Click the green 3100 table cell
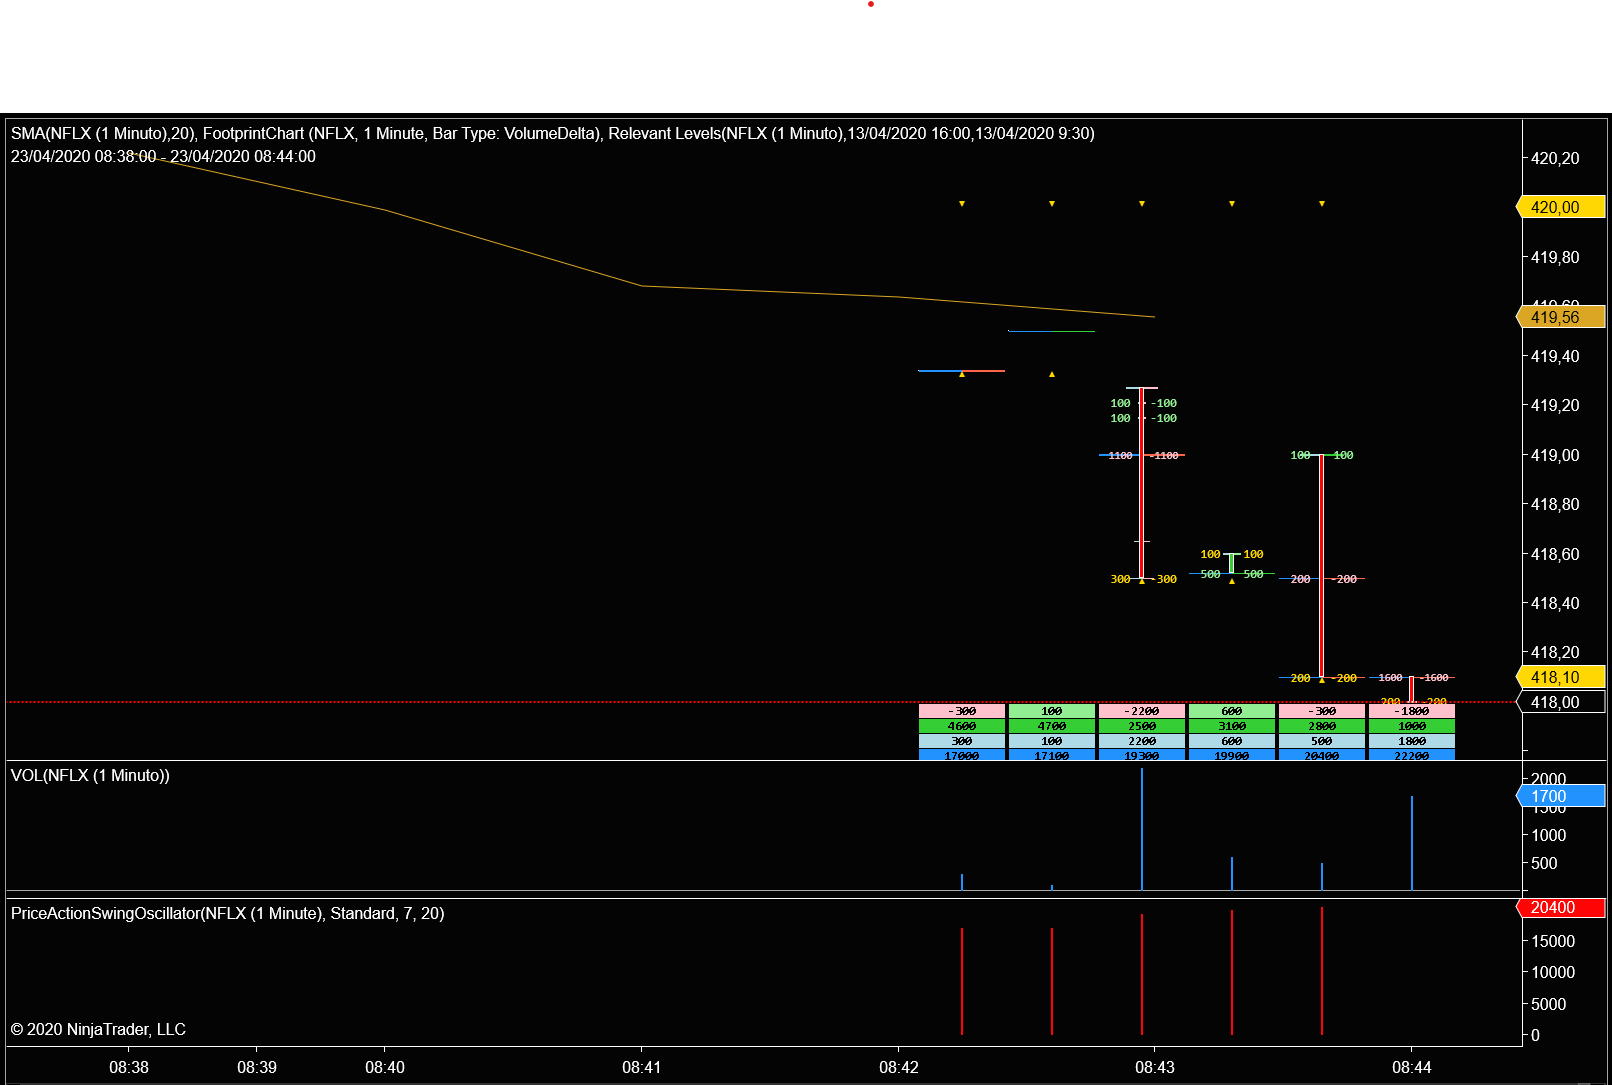This screenshot has height=1085, width=1612. coord(1232,726)
